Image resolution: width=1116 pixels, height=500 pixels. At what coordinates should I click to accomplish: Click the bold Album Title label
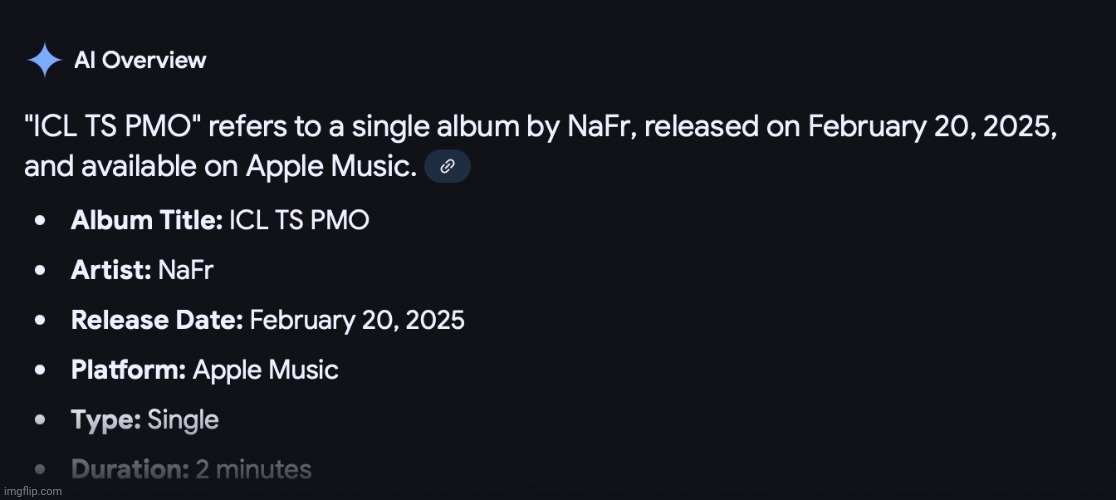[x=146, y=221]
